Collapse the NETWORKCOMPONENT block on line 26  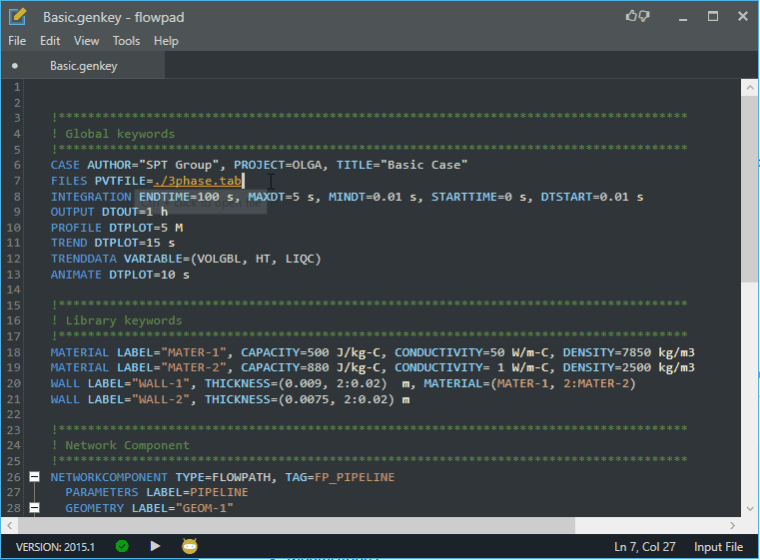click(34, 477)
